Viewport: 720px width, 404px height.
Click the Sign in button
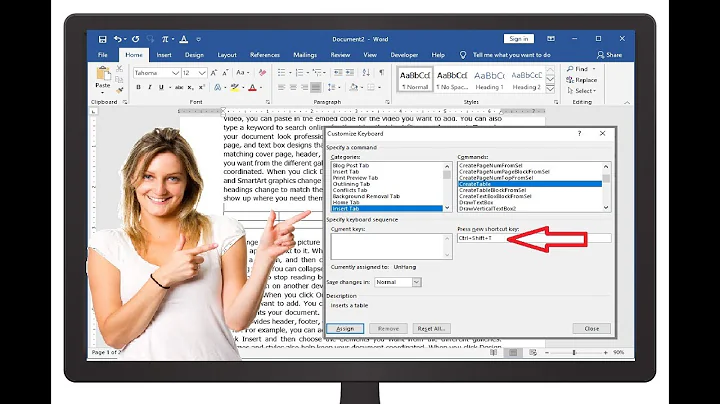tap(518, 39)
